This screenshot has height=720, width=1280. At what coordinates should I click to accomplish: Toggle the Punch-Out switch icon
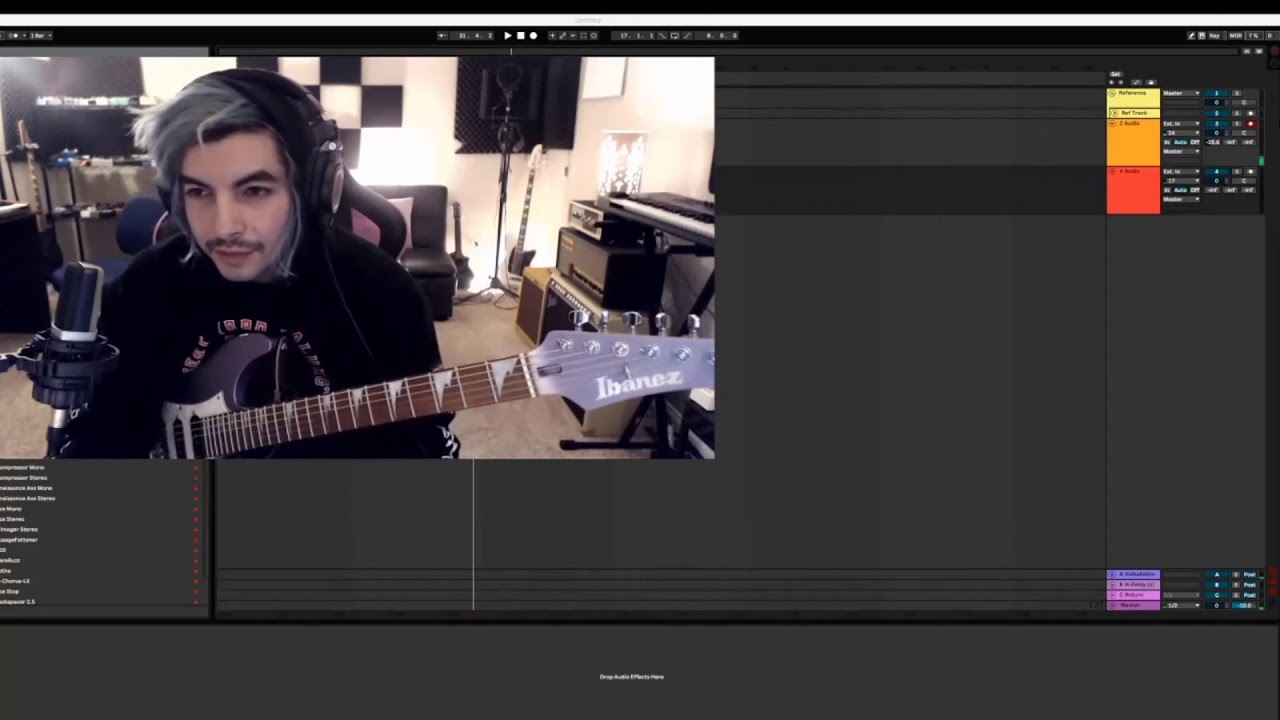point(687,35)
